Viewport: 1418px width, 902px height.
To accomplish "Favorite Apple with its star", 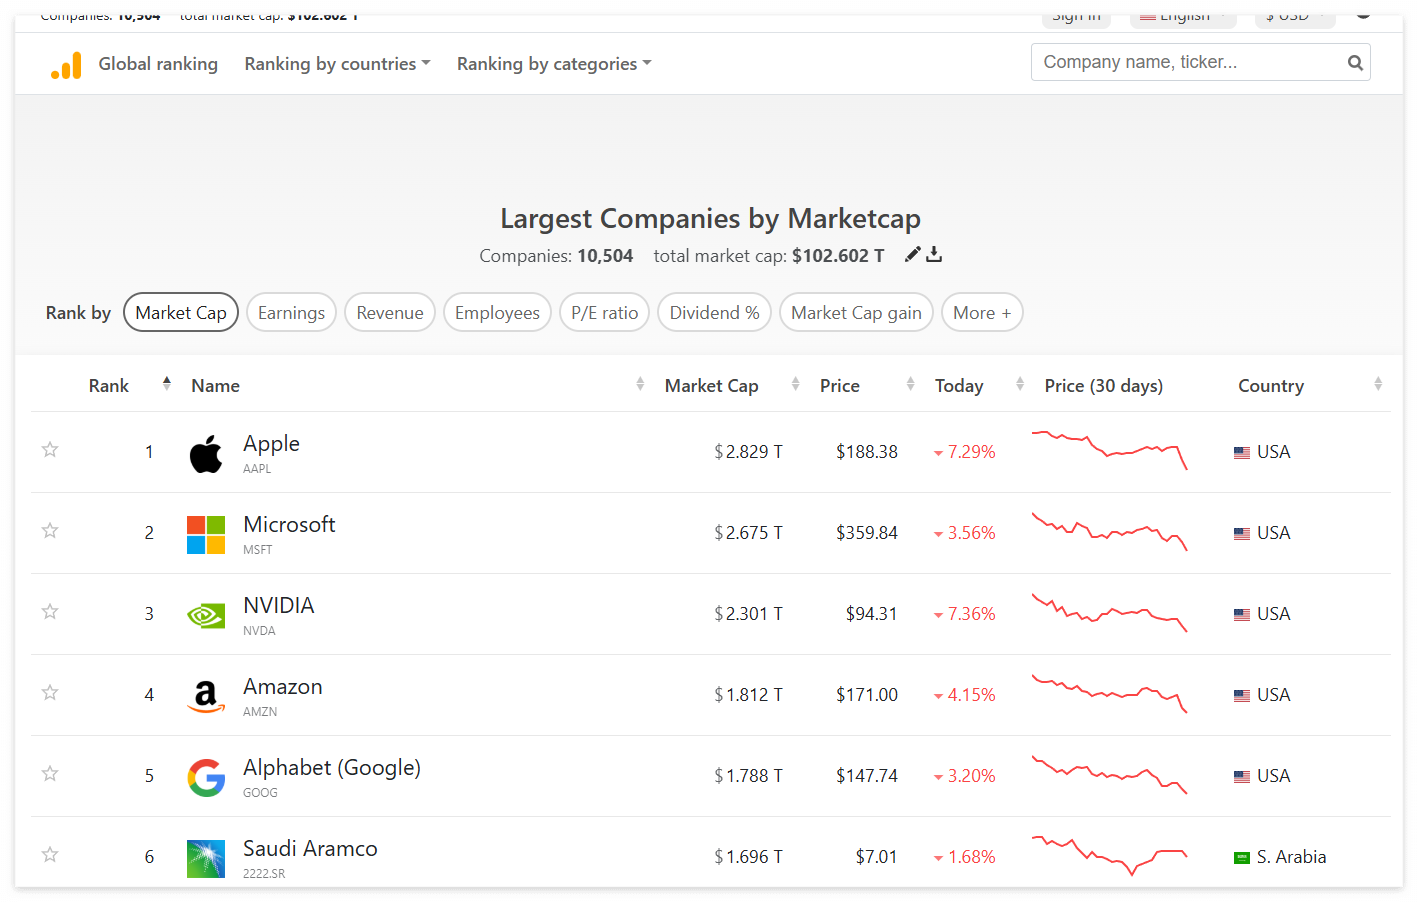I will click(x=50, y=449).
